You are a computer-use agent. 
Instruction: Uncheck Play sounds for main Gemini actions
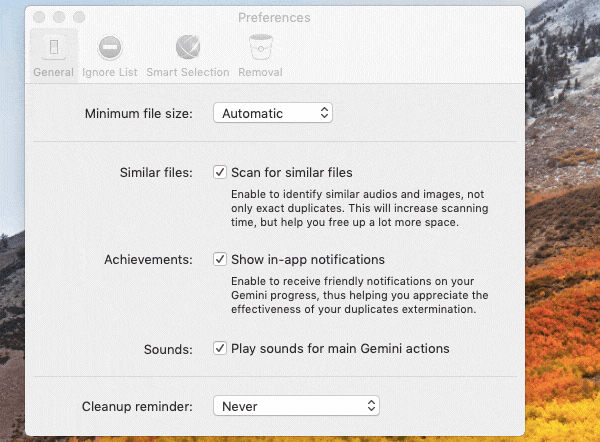click(220, 348)
